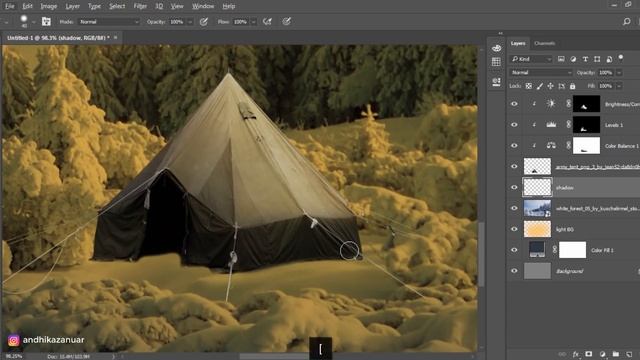Image resolution: width=640 pixels, height=360 pixels.
Task: Toggle visibility of the shadow layer
Action: coord(514,187)
